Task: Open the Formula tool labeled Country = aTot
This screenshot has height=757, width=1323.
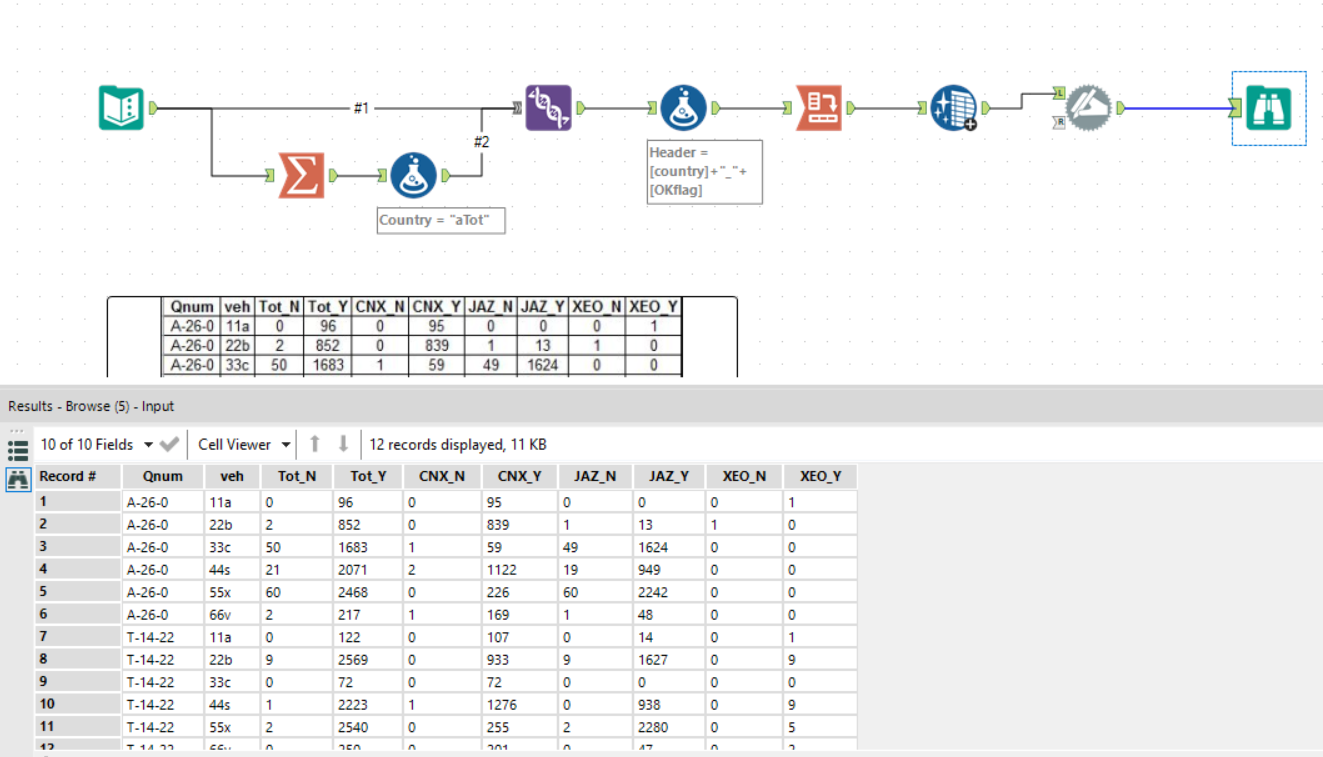Action: (x=413, y=175)
